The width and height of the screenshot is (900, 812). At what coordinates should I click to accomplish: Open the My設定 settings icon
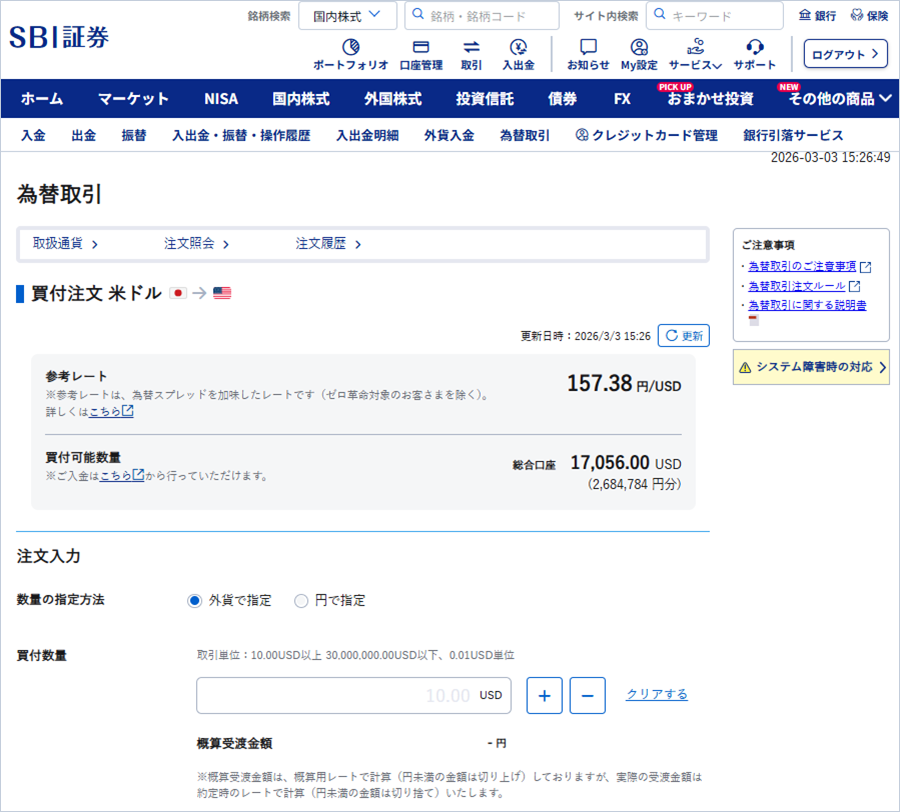point(639,47)
